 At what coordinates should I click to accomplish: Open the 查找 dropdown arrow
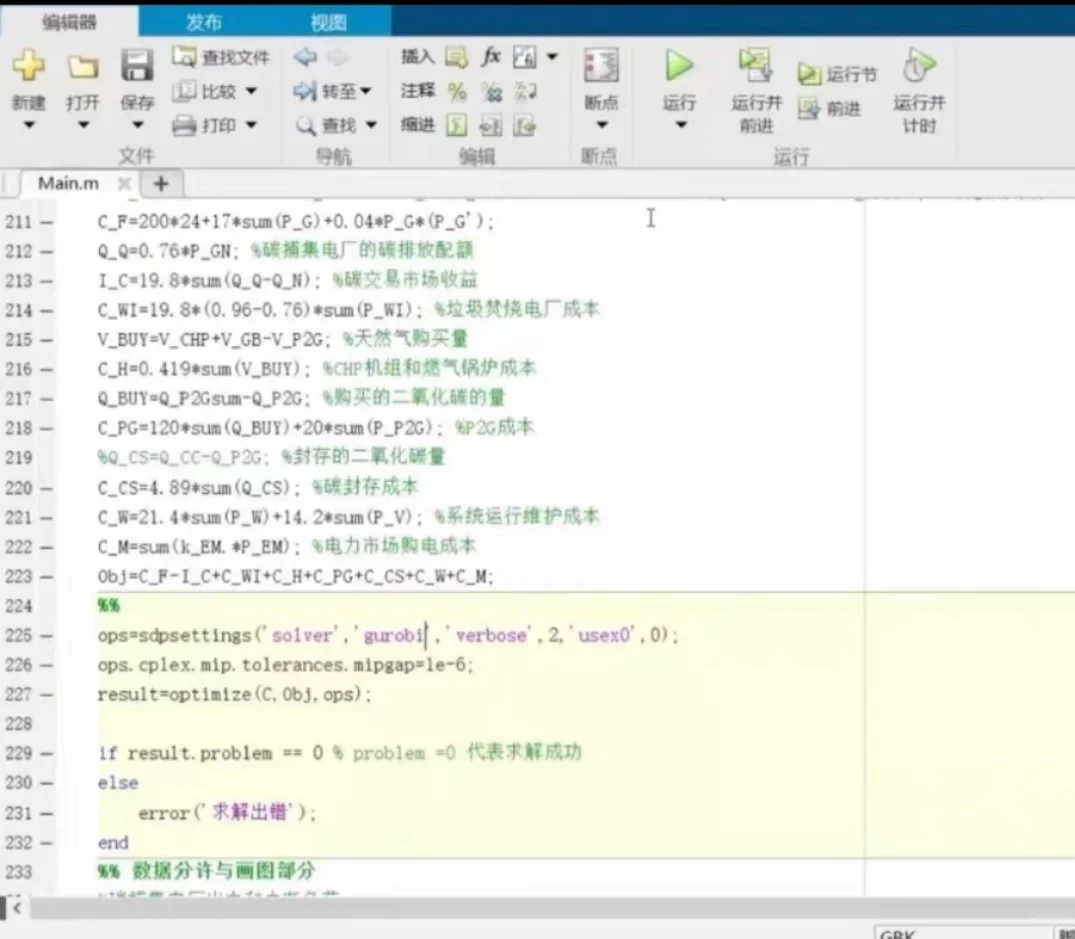(371, 125)
